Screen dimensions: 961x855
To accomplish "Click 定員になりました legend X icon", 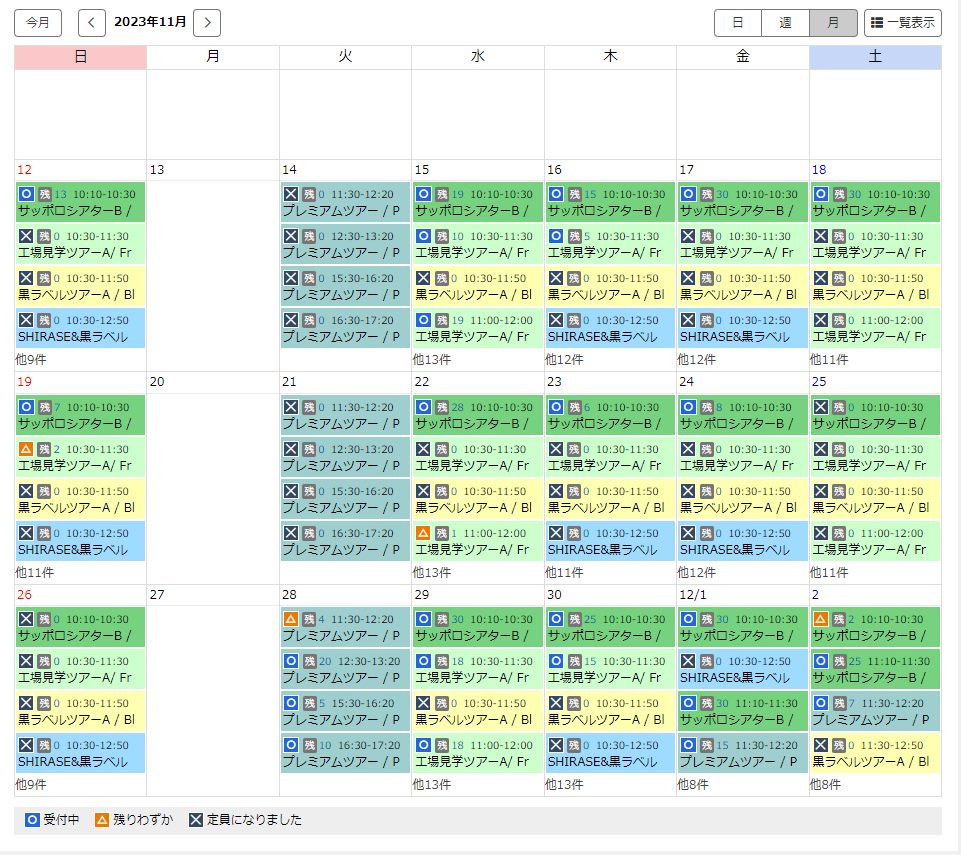I will [196, 820].
